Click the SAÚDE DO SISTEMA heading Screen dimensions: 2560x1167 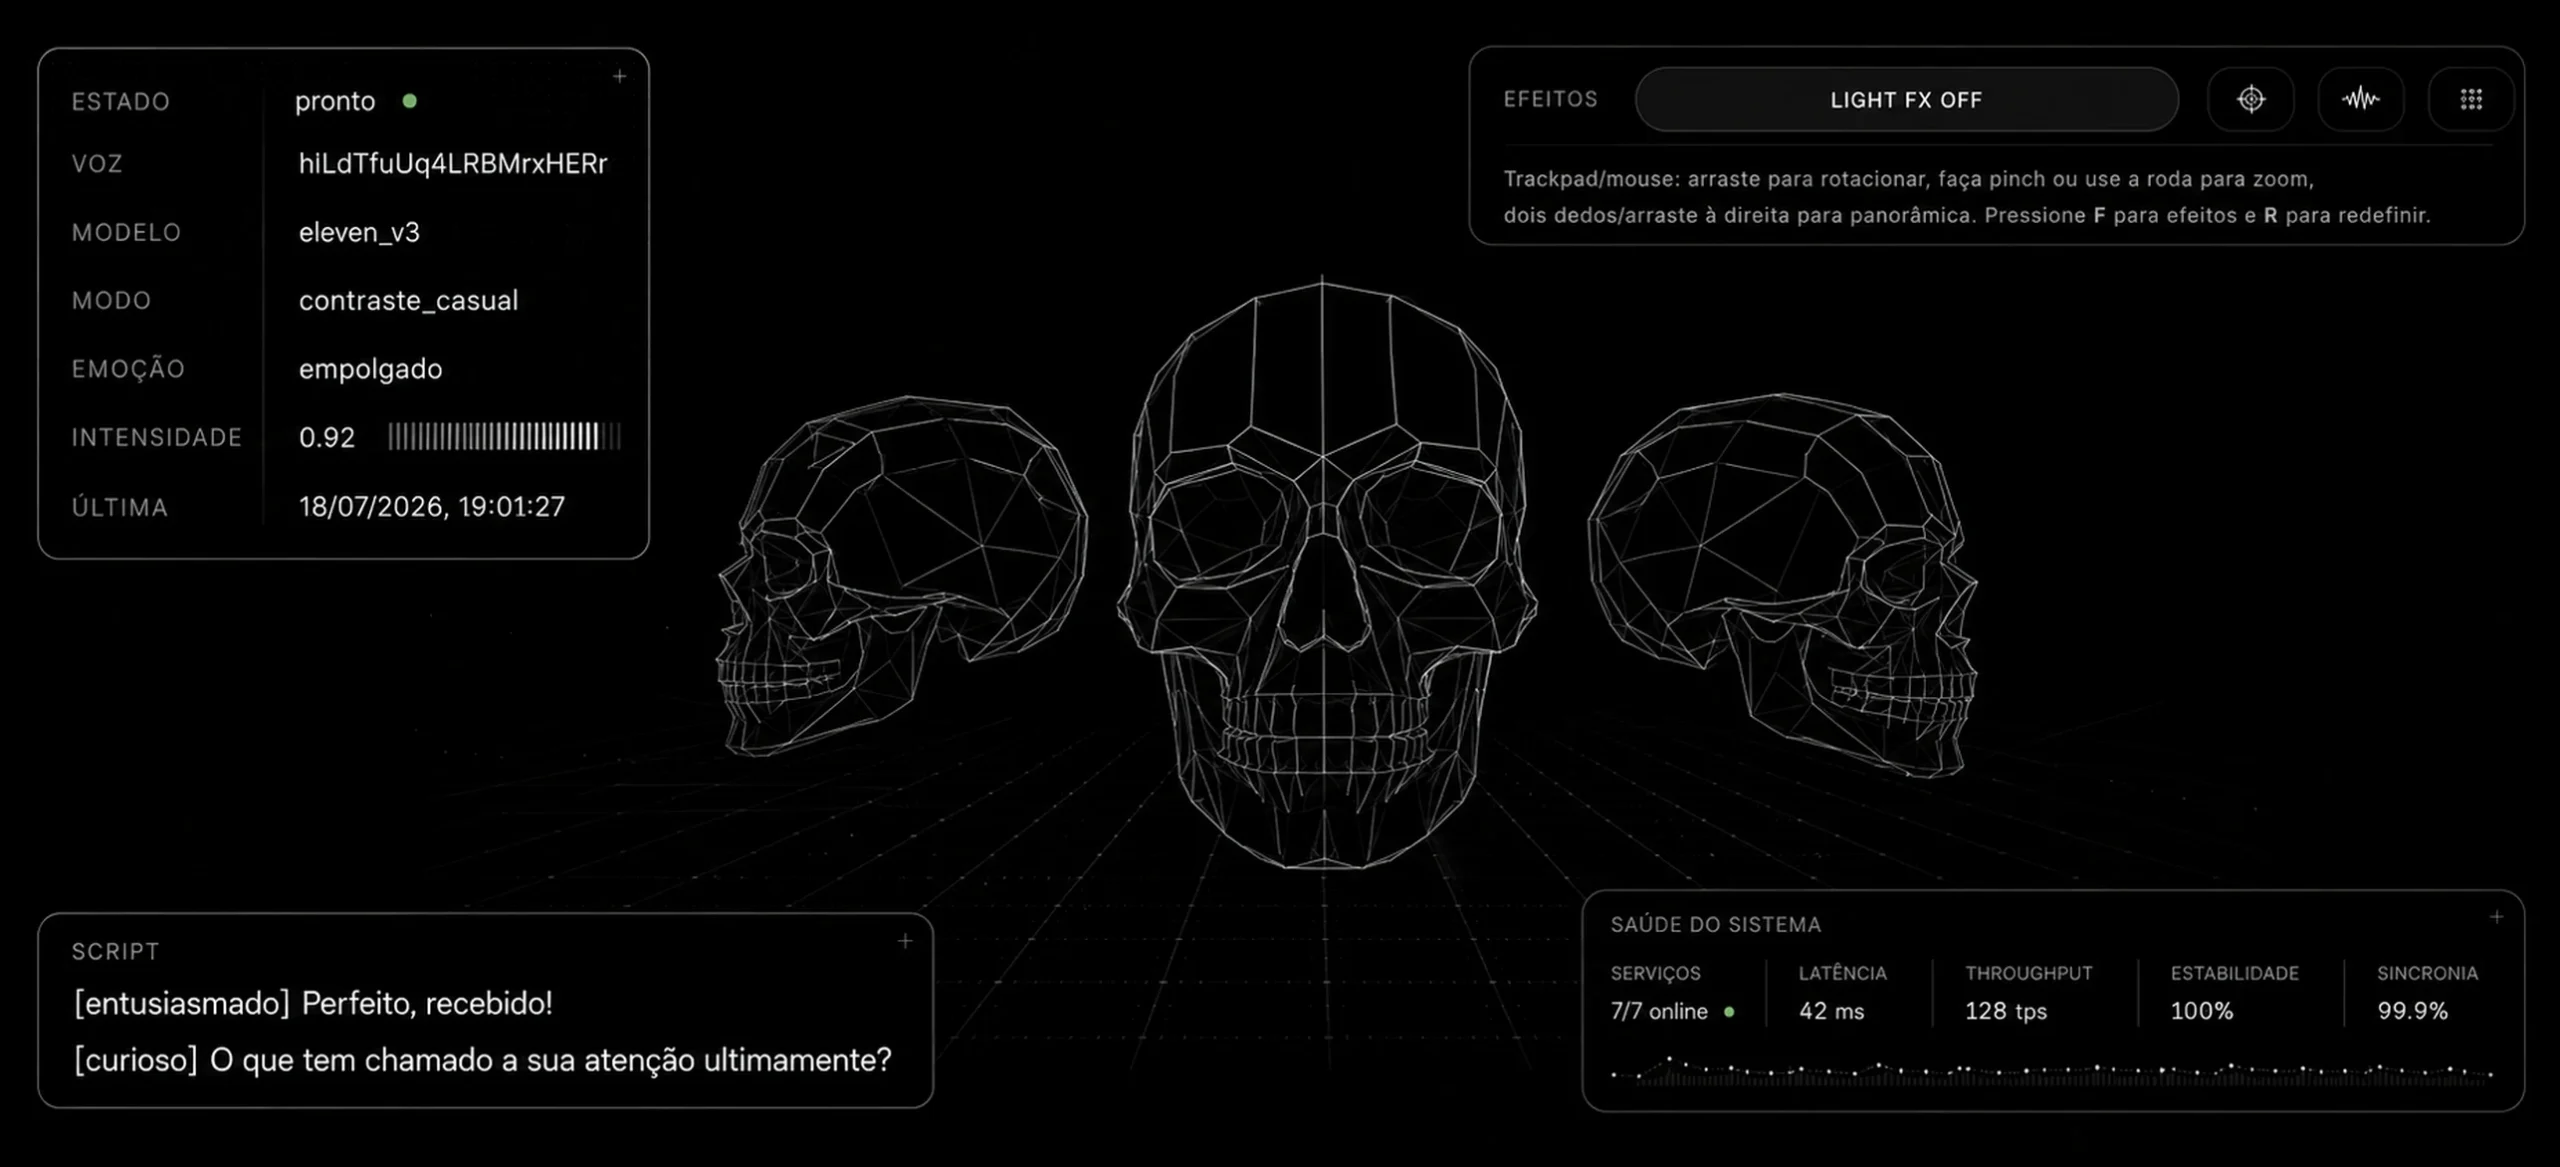tap(1715, 925)
